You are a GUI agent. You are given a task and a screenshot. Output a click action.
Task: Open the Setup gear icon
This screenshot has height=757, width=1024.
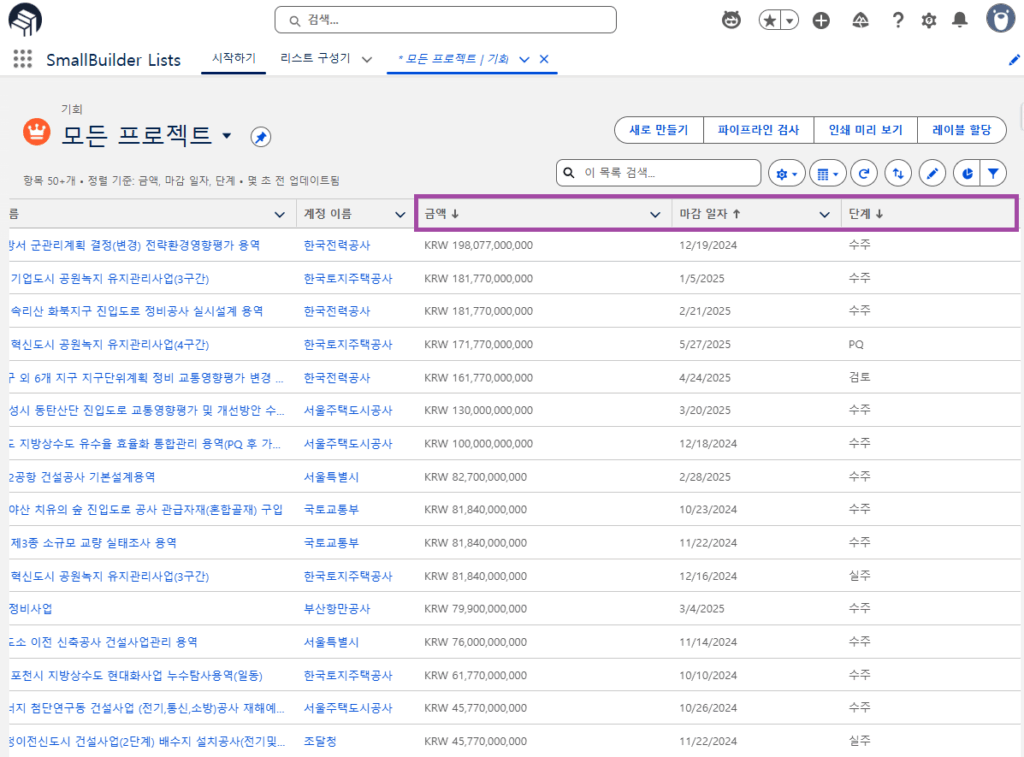pyautogui.click(x=929, y=20)
